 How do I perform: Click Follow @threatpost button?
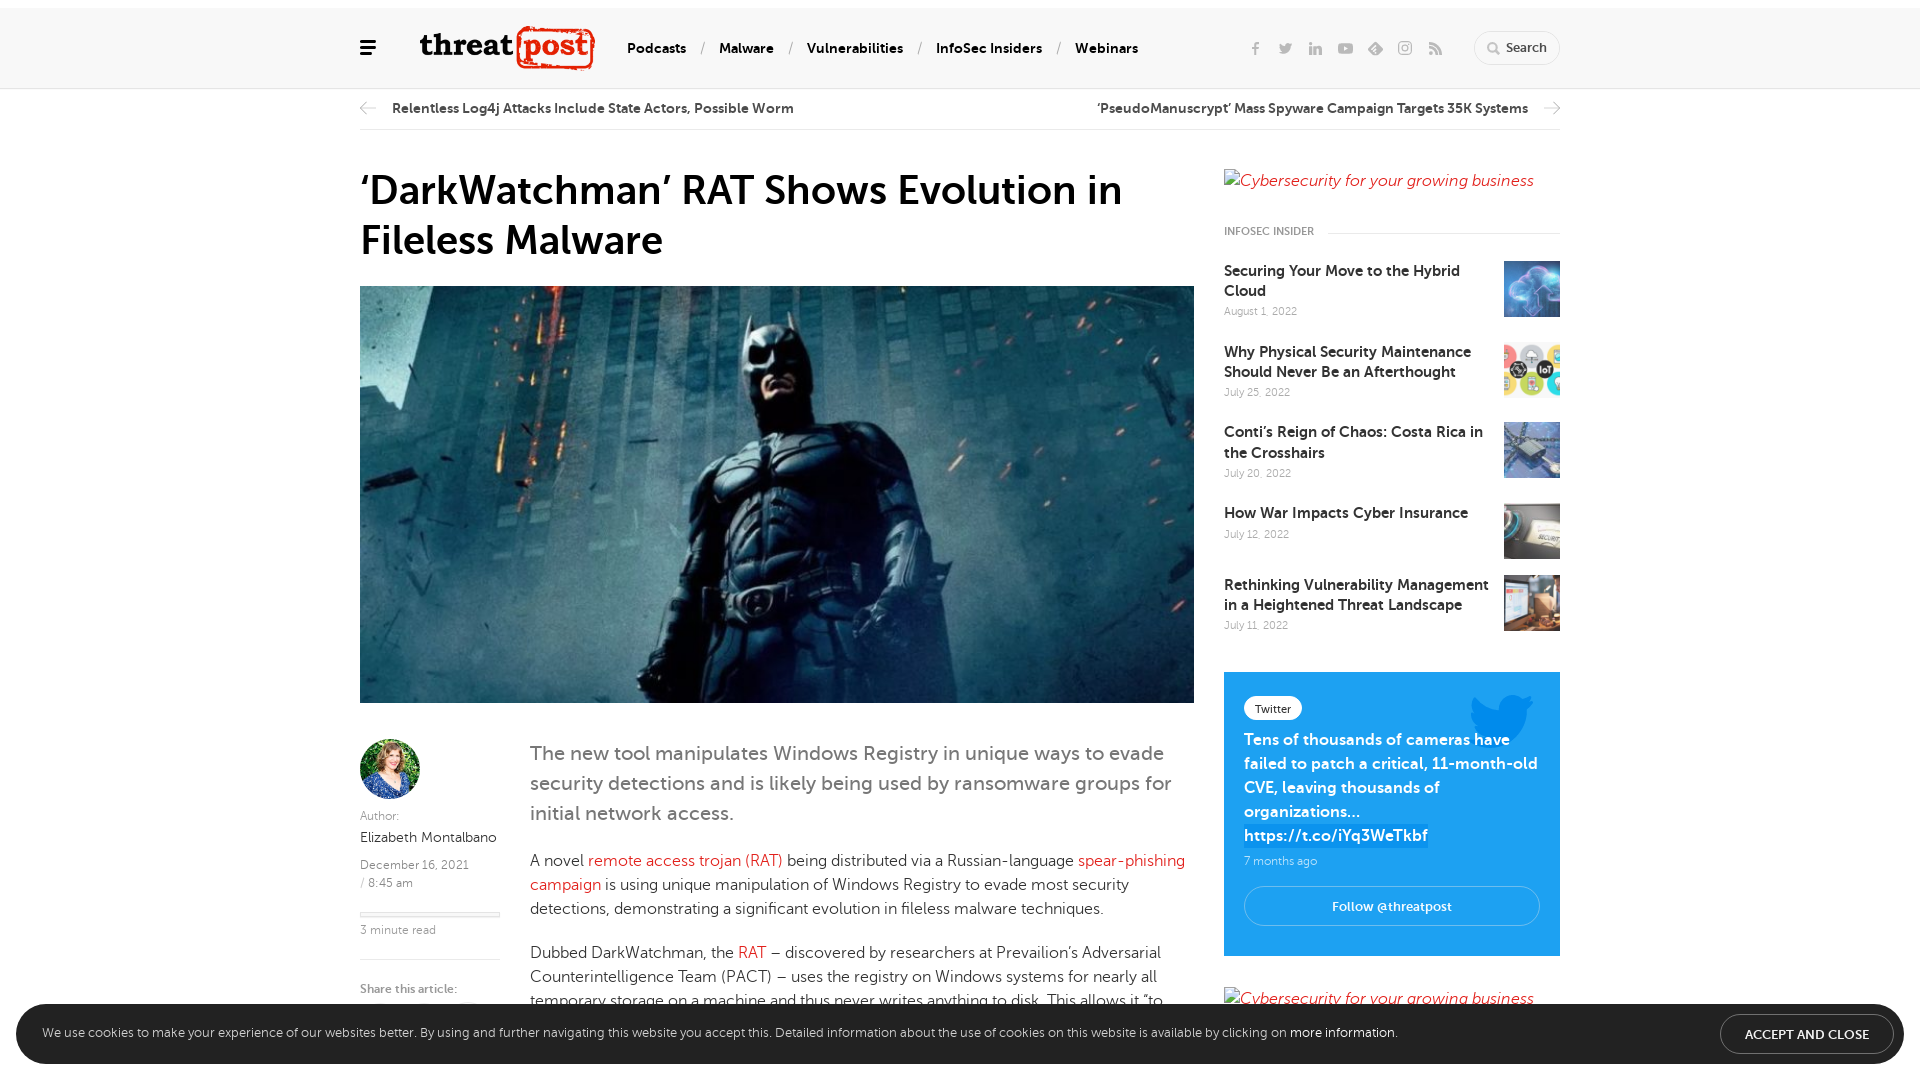tap(1392, 906)
